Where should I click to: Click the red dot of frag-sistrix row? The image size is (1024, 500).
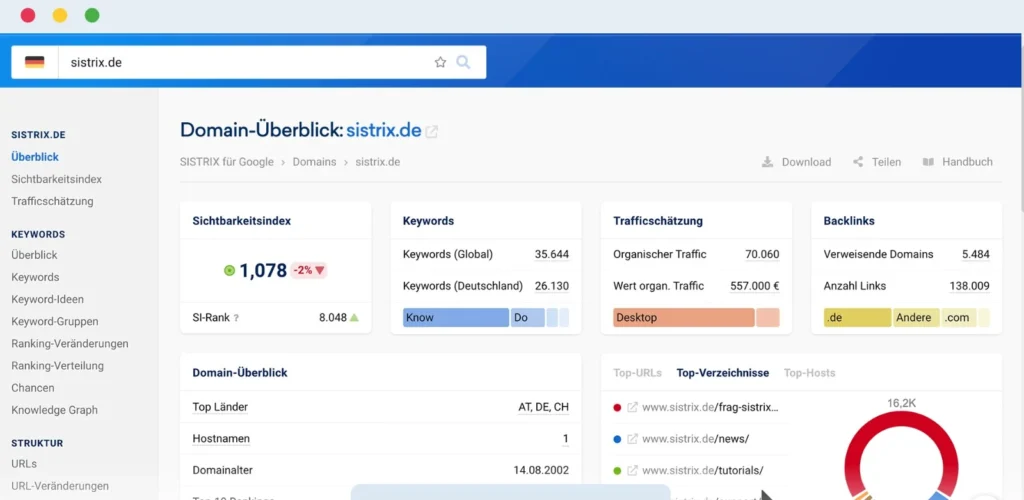pyautogui.click(x=617, y=407)
